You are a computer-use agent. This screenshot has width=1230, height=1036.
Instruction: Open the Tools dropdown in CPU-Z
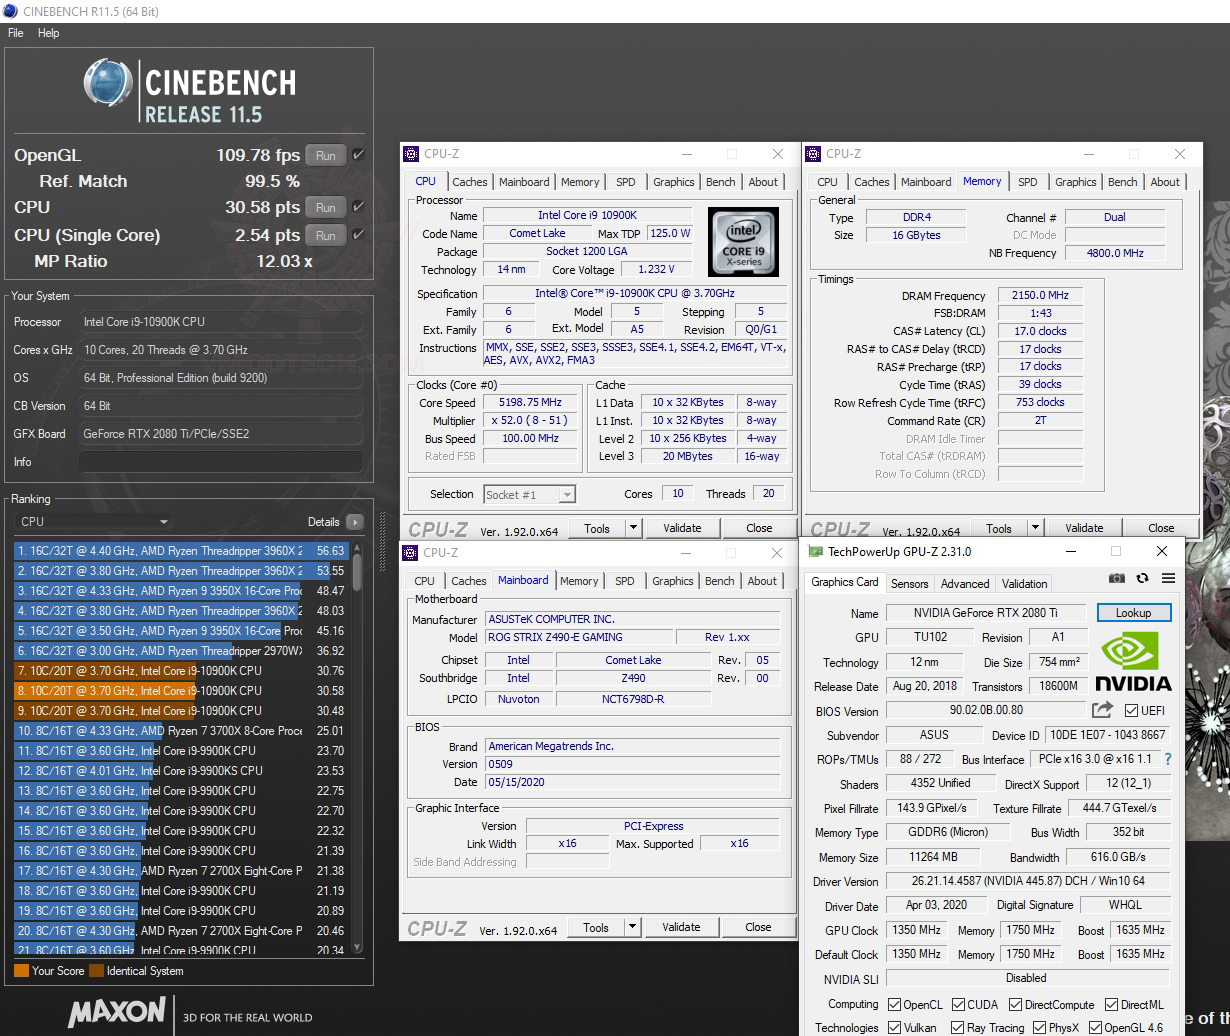tap(632, 527)
